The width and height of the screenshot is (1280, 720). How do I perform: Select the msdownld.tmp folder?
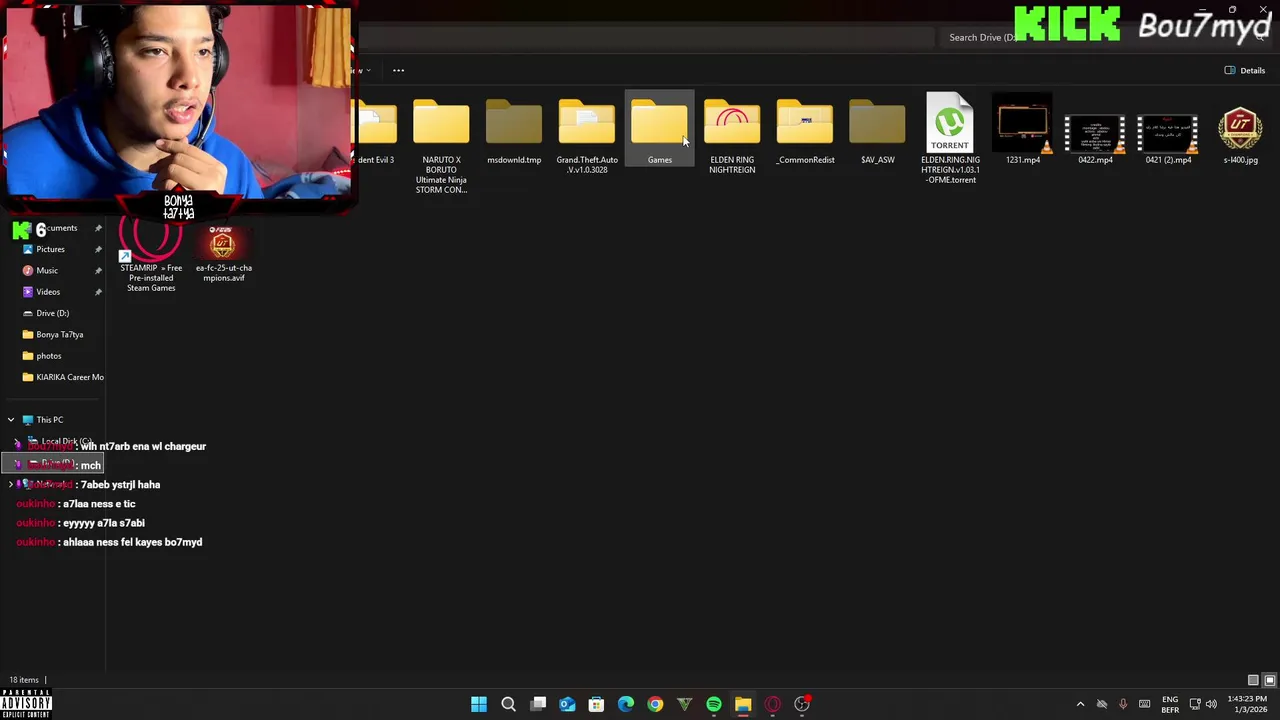pos(514,132)
